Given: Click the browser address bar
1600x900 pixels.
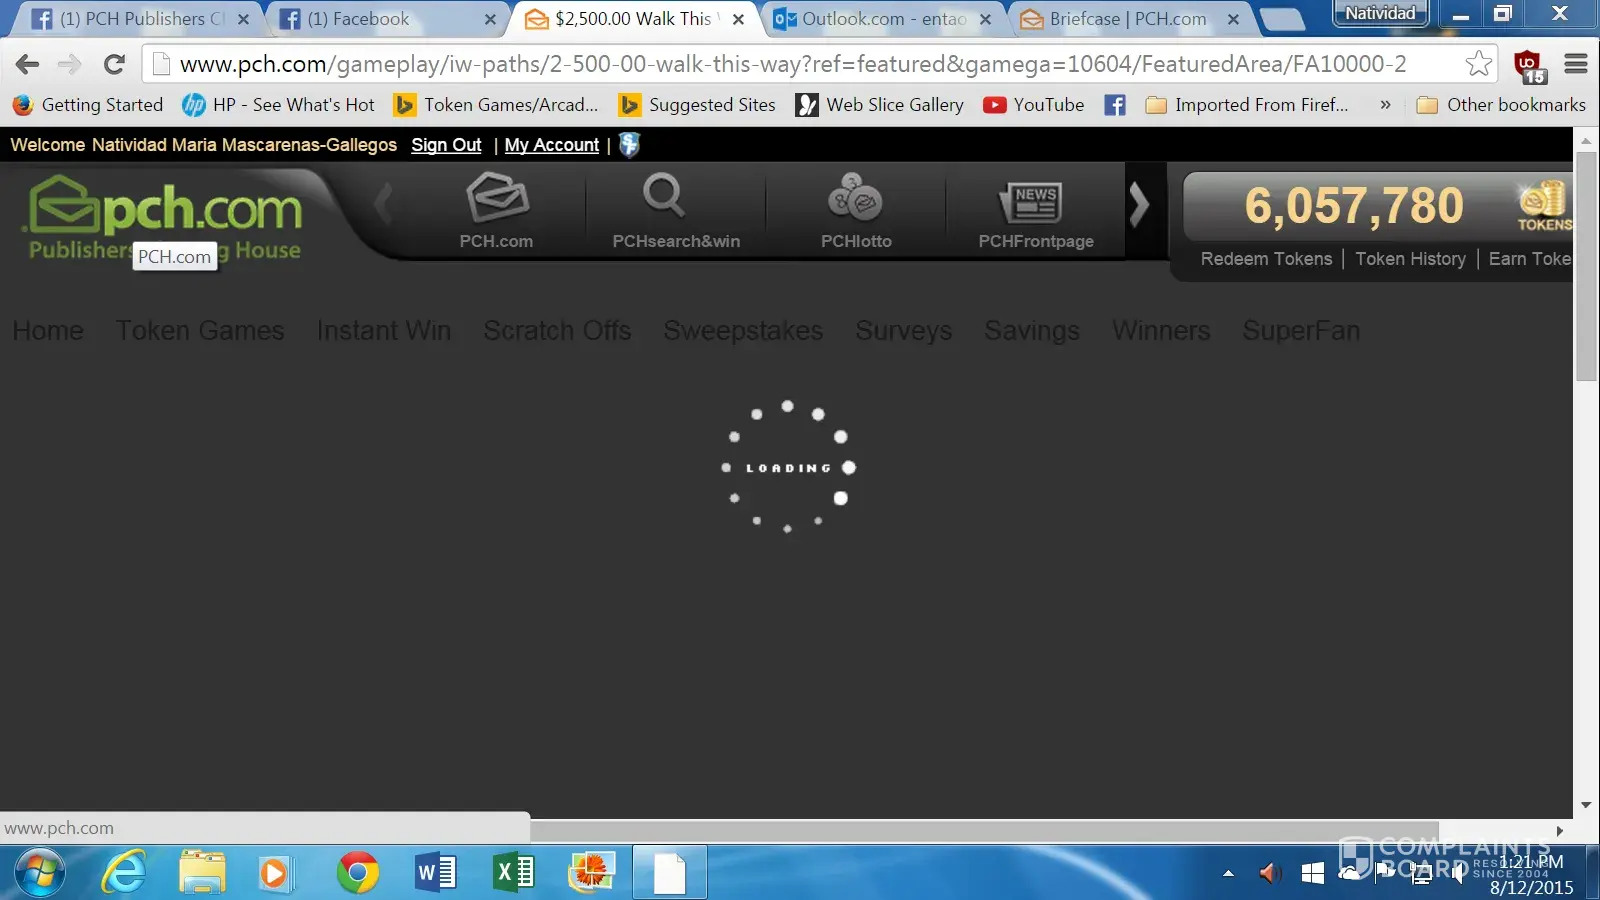Looking at the screenshot, I should coord(800,64).
